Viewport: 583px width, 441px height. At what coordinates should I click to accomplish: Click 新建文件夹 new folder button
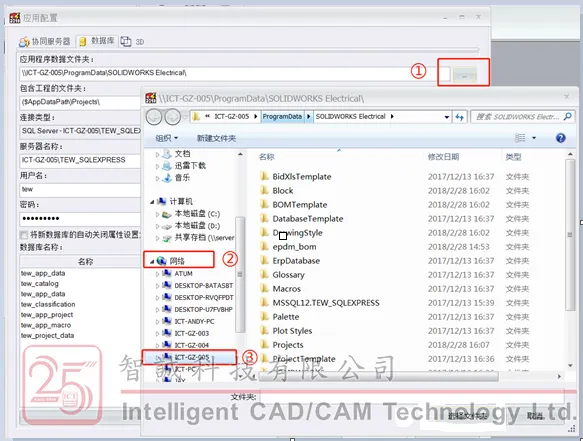[x=216, y=138]
